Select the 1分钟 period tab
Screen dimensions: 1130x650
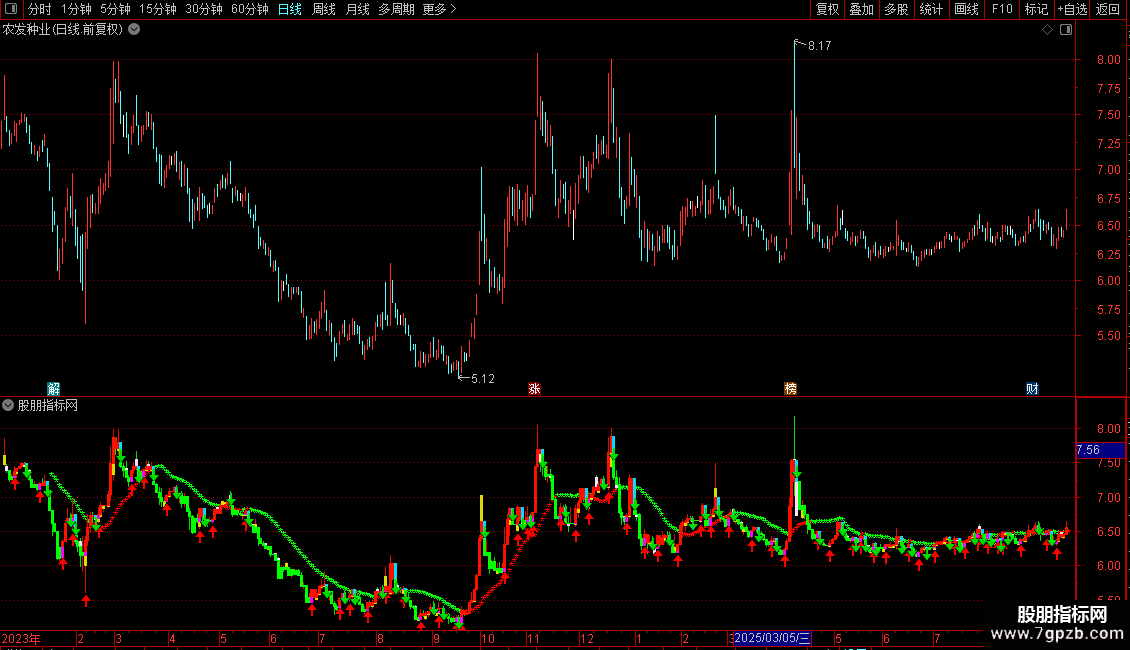pos(76,9)
